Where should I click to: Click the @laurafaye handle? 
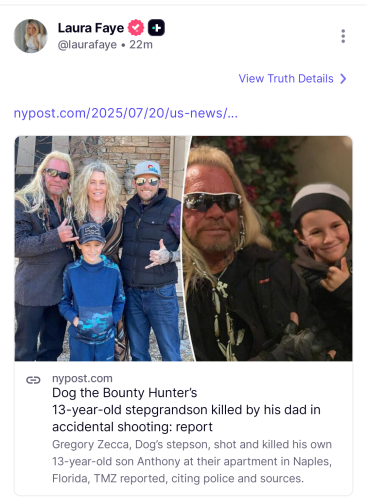pos(87,45)
